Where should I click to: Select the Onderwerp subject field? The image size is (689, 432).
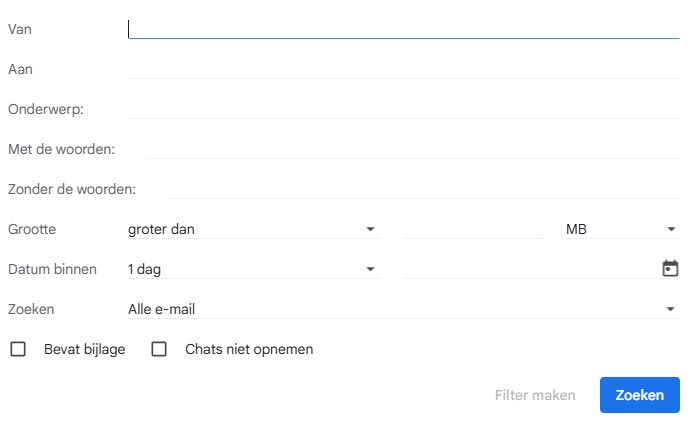coord(403,109)
